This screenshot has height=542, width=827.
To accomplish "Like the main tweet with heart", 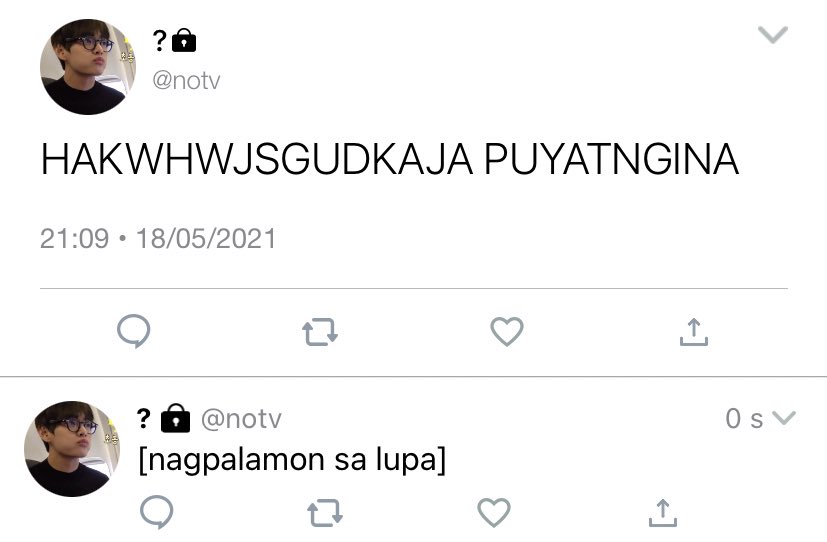I will 507,332.
